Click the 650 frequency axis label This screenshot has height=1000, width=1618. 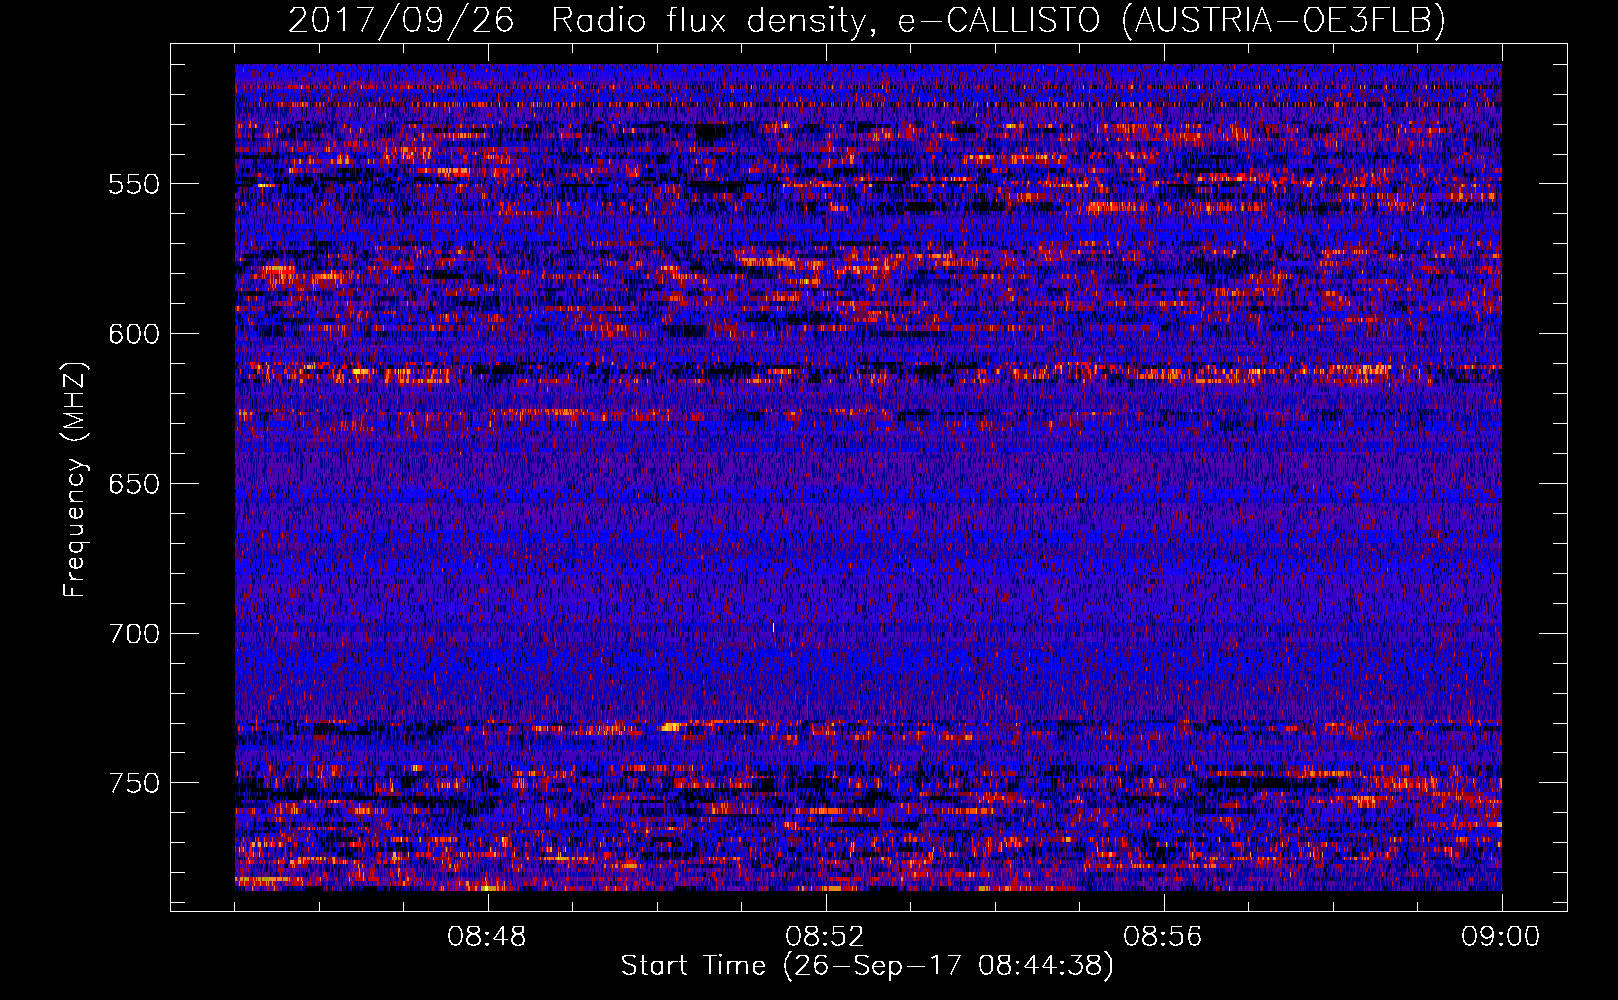pyautogui.click(x=134, y=484)
